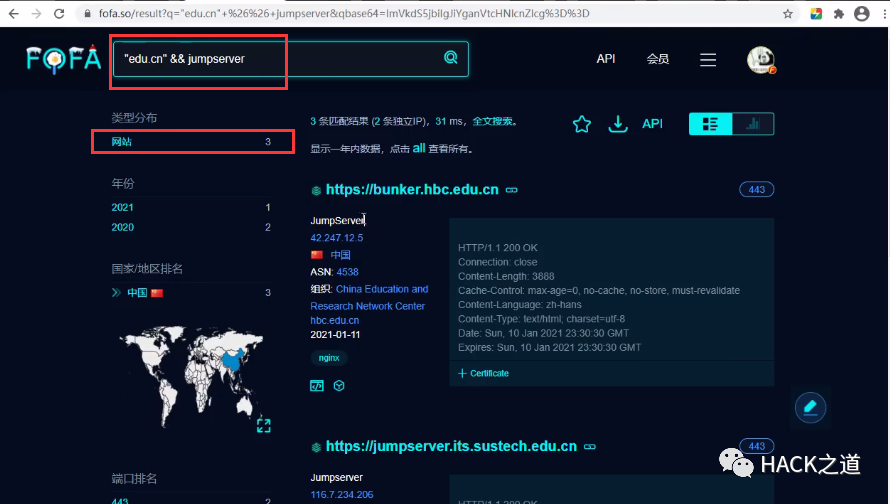Expand the Certificate section
The width and height of the screenshot is (890, 504).
pos(484,373)
